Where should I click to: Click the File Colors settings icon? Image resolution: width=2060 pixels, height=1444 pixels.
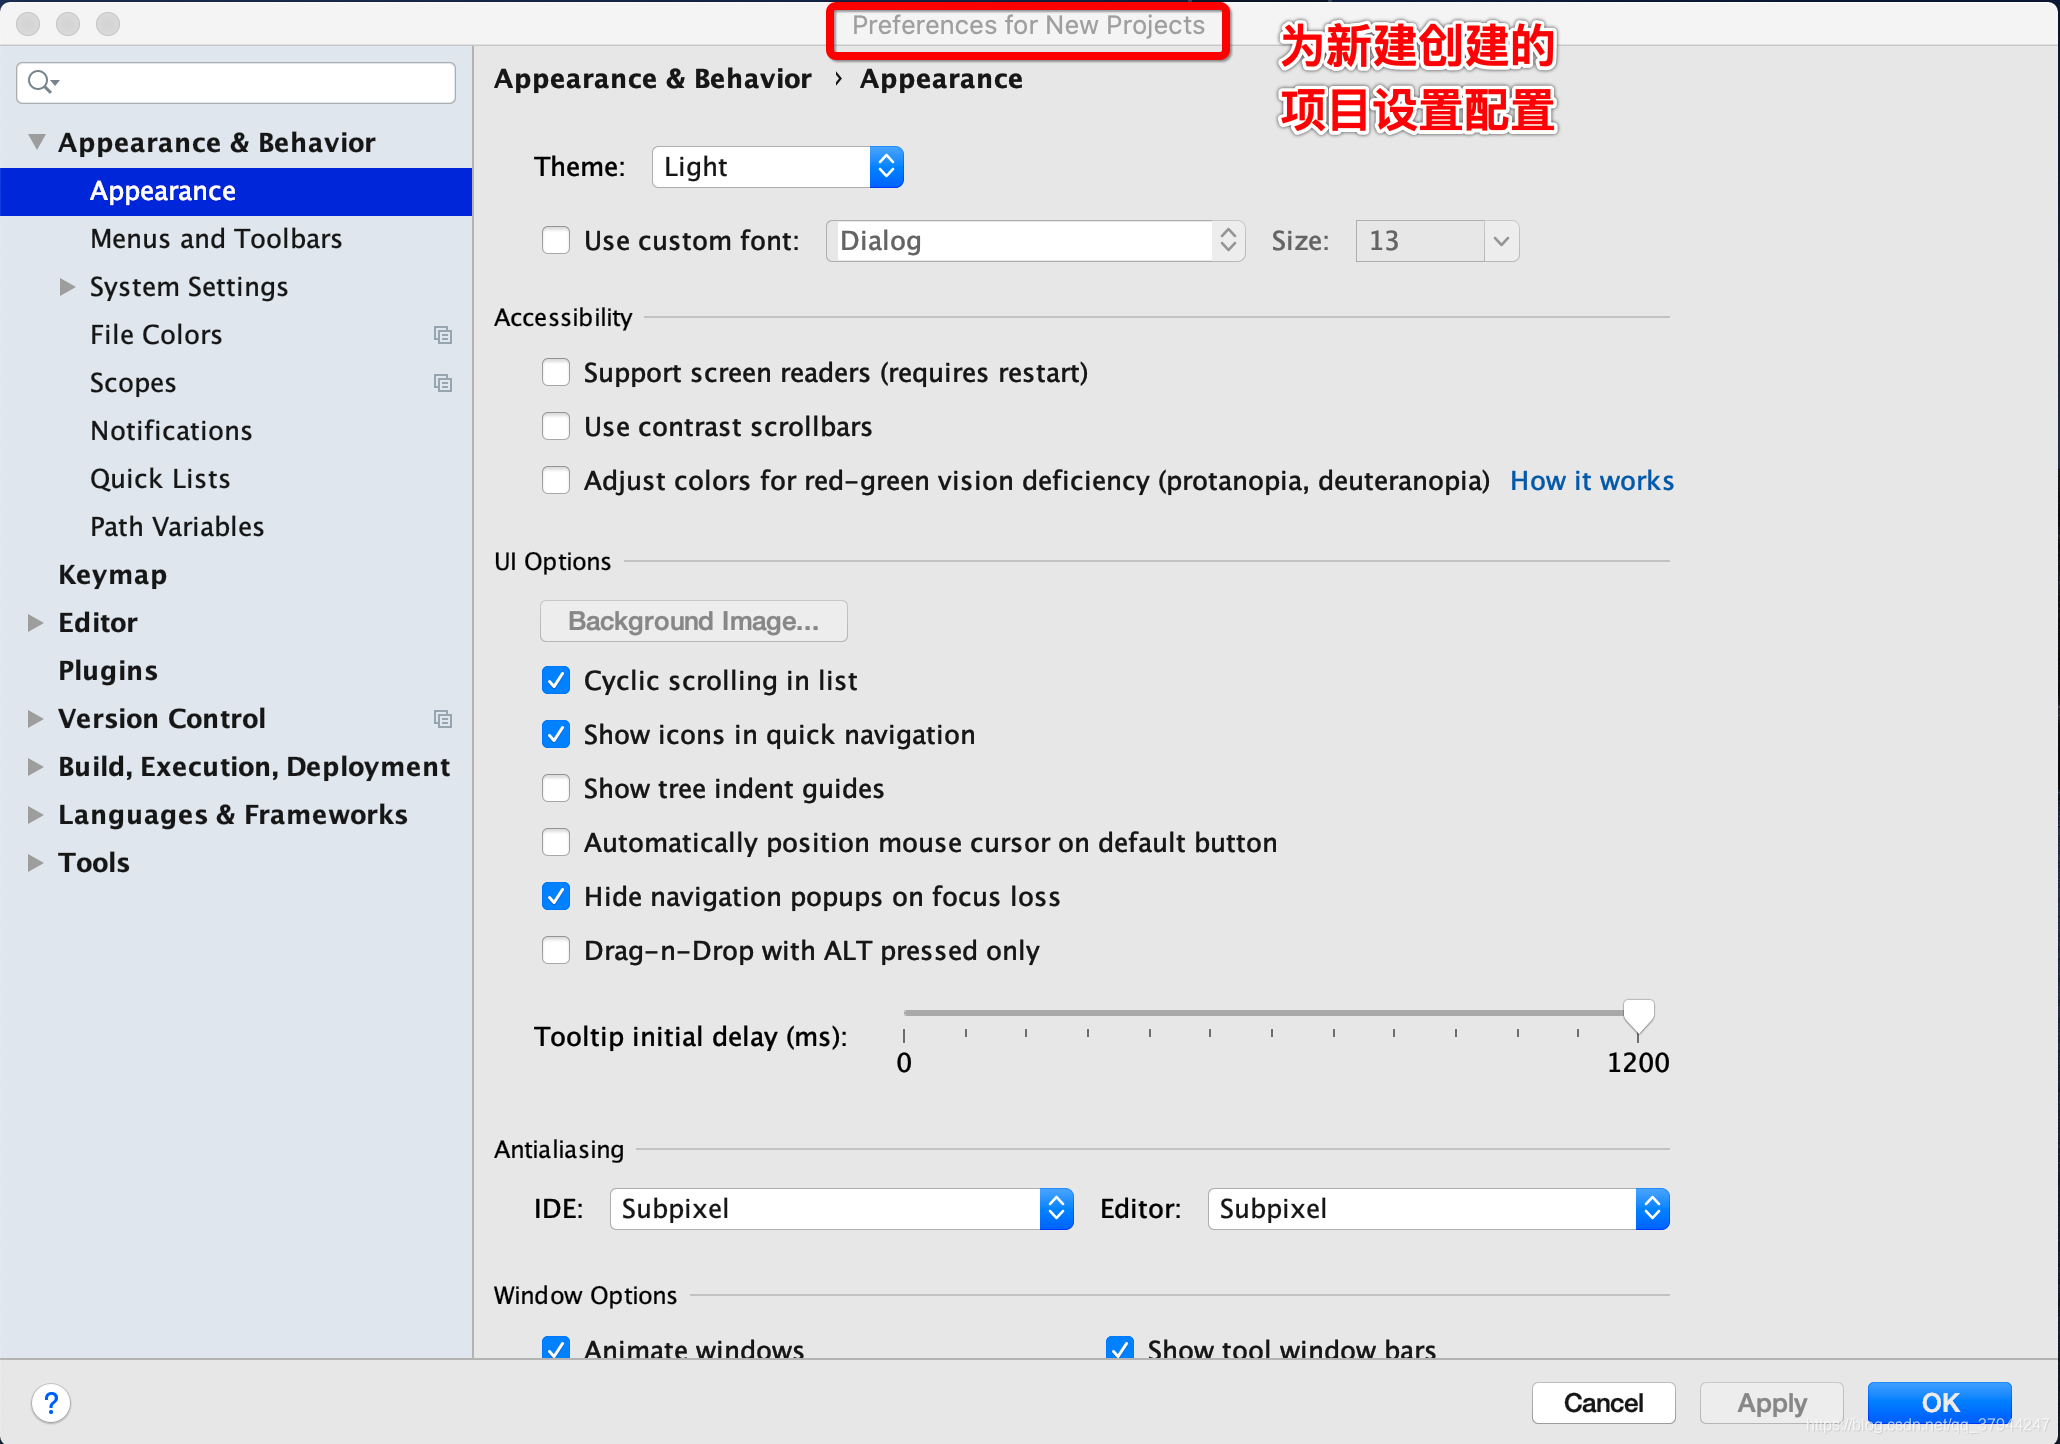click(x=440, y=335)
